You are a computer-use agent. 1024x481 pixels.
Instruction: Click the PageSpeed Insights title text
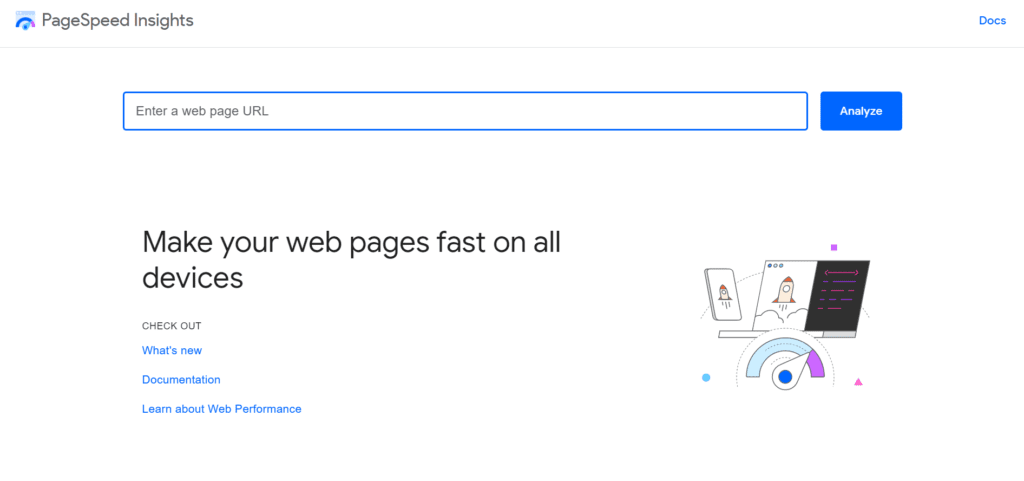118,20
